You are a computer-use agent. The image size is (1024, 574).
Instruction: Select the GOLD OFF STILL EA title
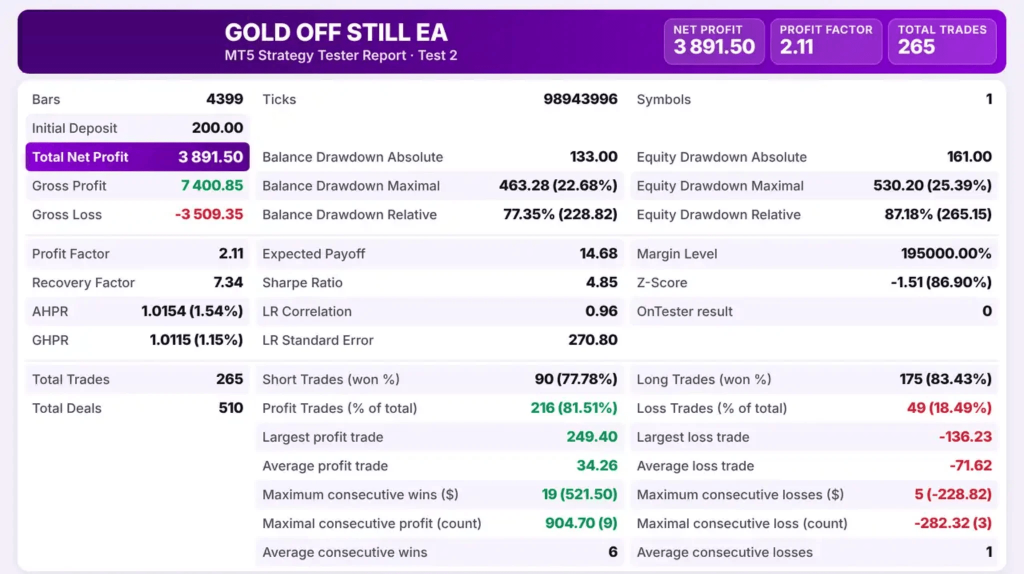pyautogui.click(x=336, y=32)
